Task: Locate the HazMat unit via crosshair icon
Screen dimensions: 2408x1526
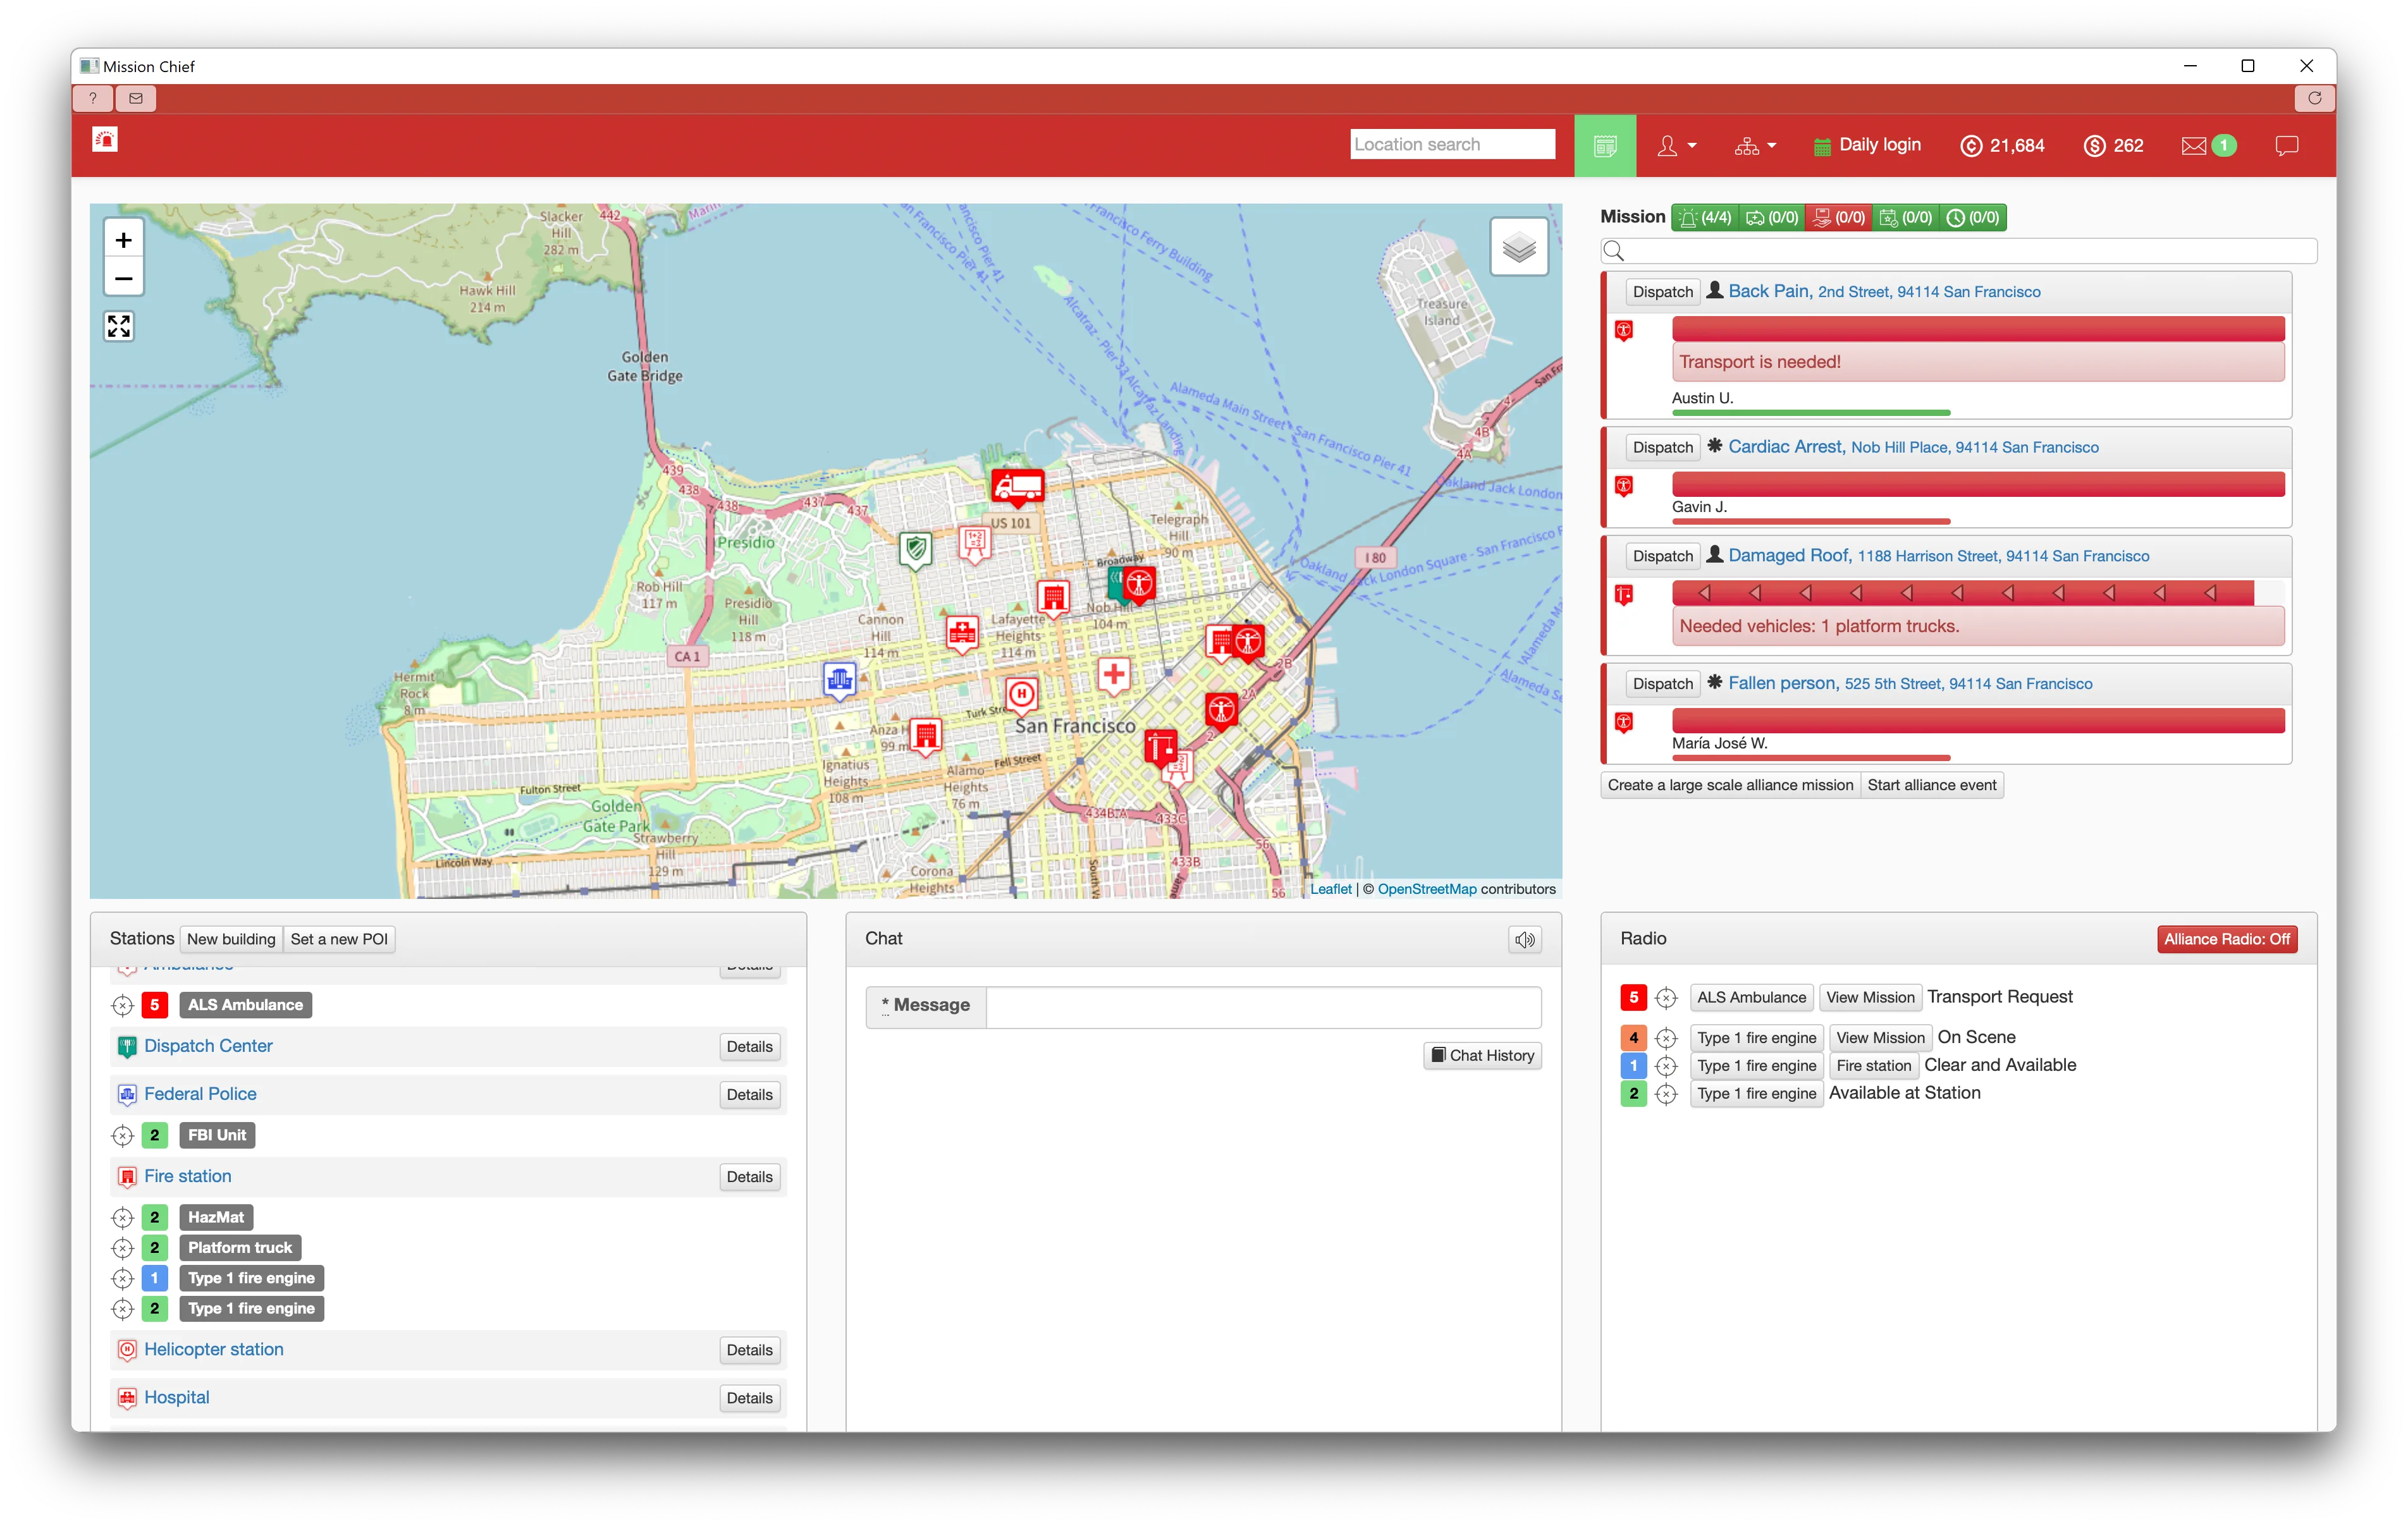Action: point(122,1217)
